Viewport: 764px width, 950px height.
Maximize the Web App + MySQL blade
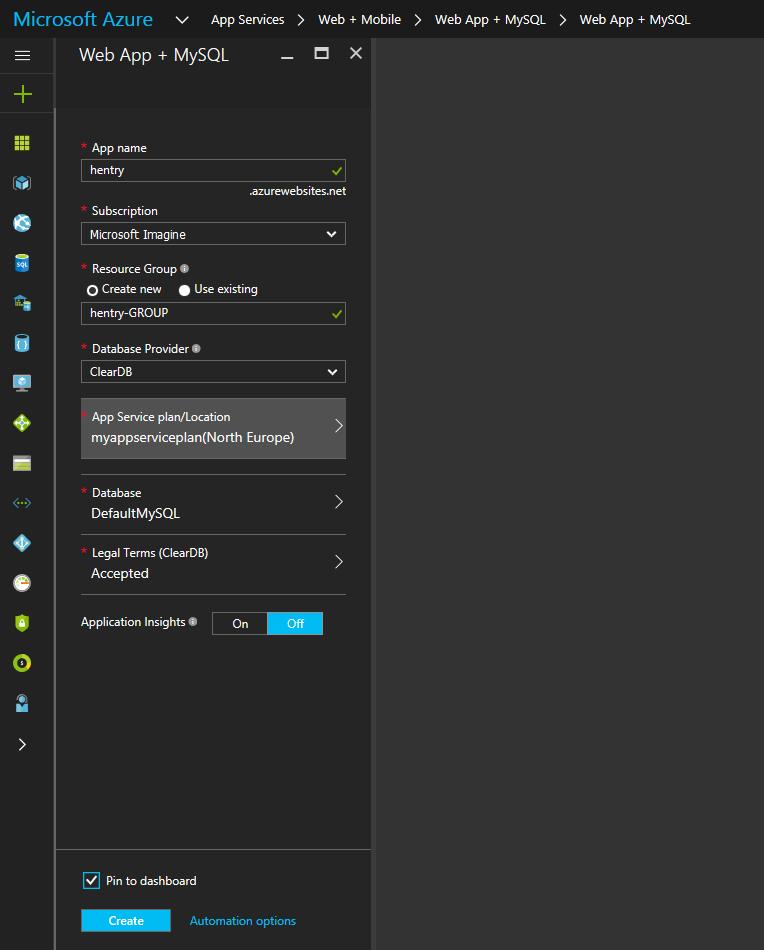pyautogui.click(x=321, y=53)
